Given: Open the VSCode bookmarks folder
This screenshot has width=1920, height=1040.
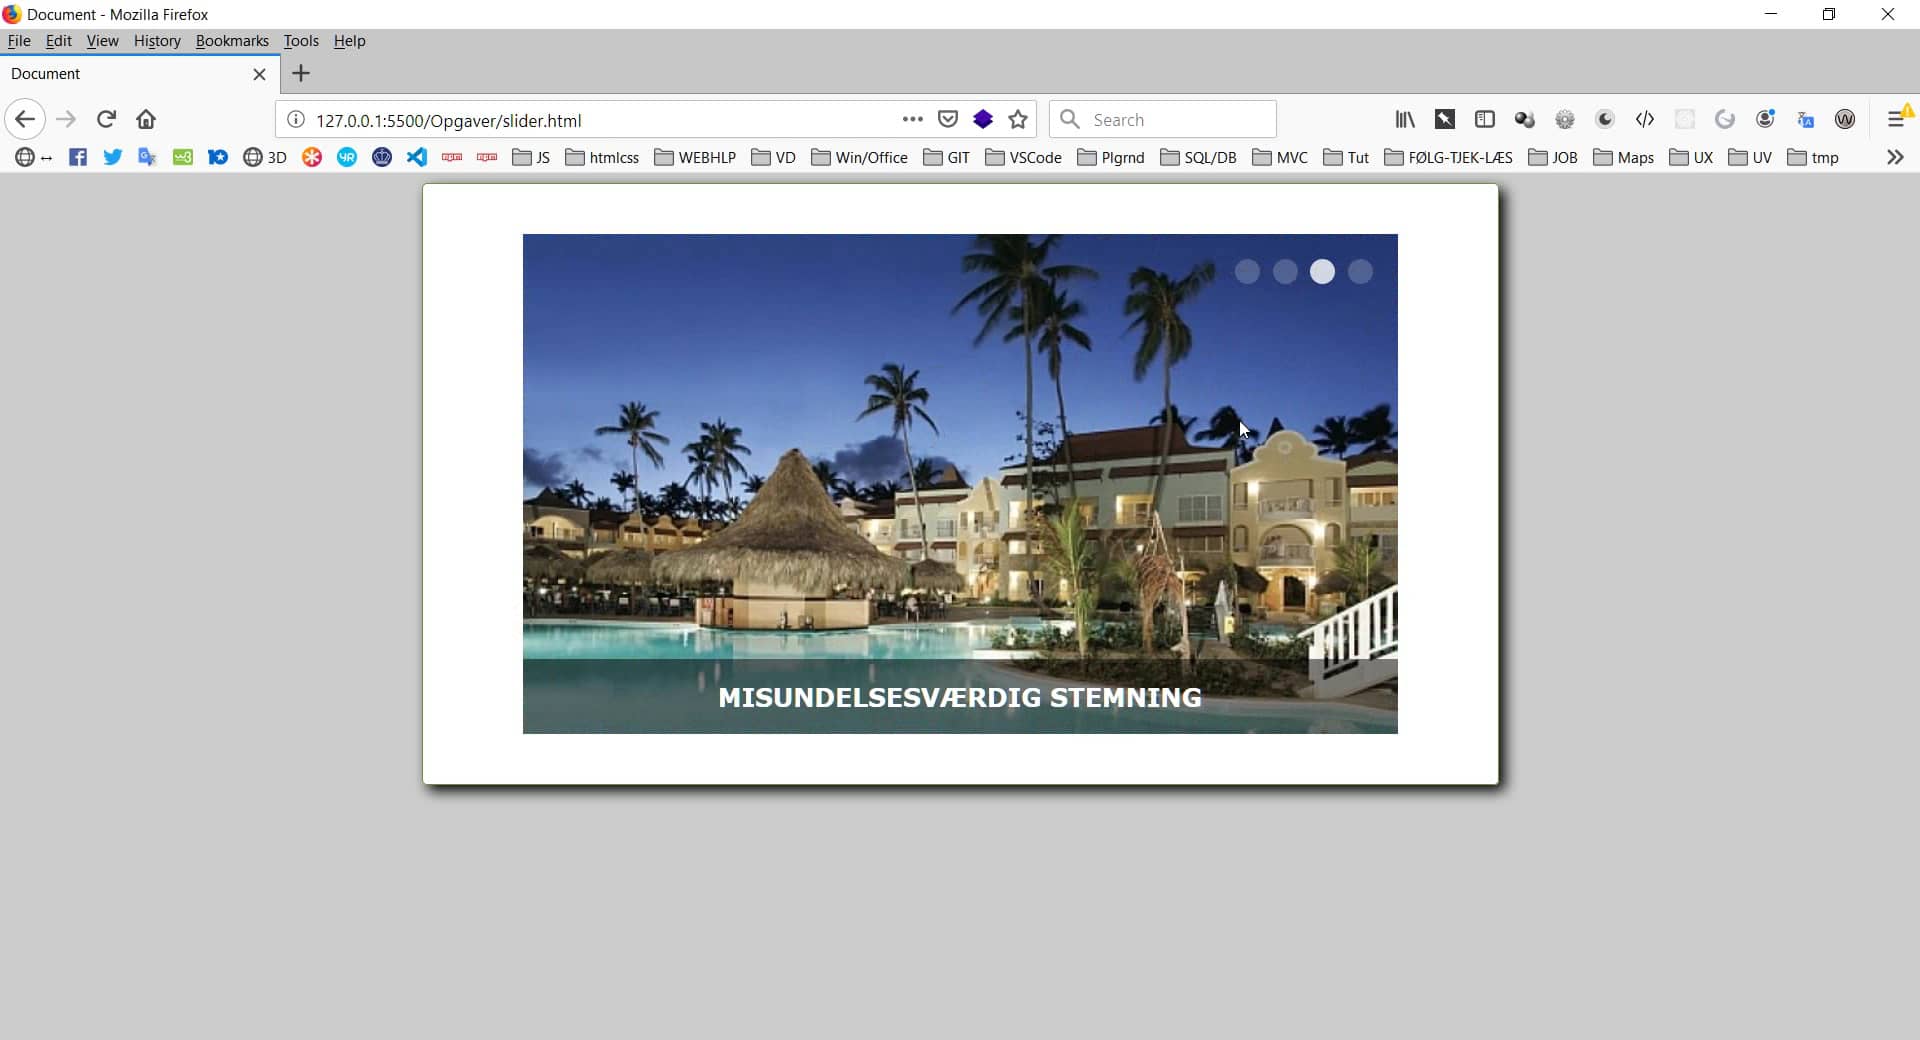Looking at the screenshot, I should click(x=1023, y=158).
